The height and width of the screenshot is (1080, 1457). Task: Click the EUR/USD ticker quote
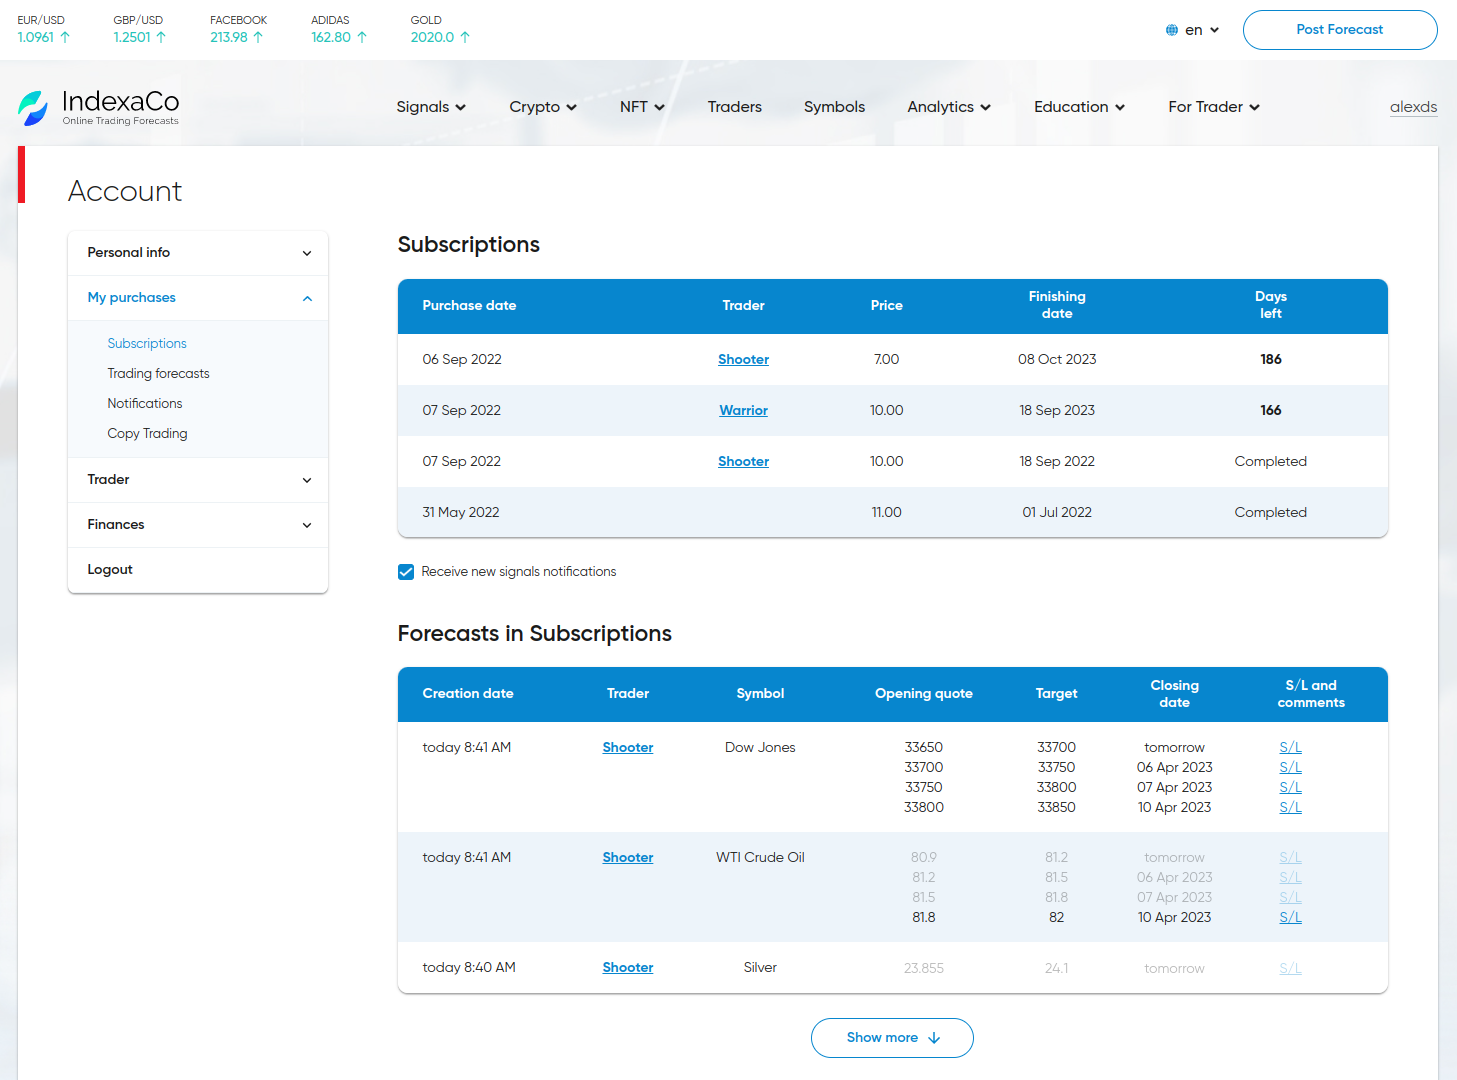[x=43, y=29]
